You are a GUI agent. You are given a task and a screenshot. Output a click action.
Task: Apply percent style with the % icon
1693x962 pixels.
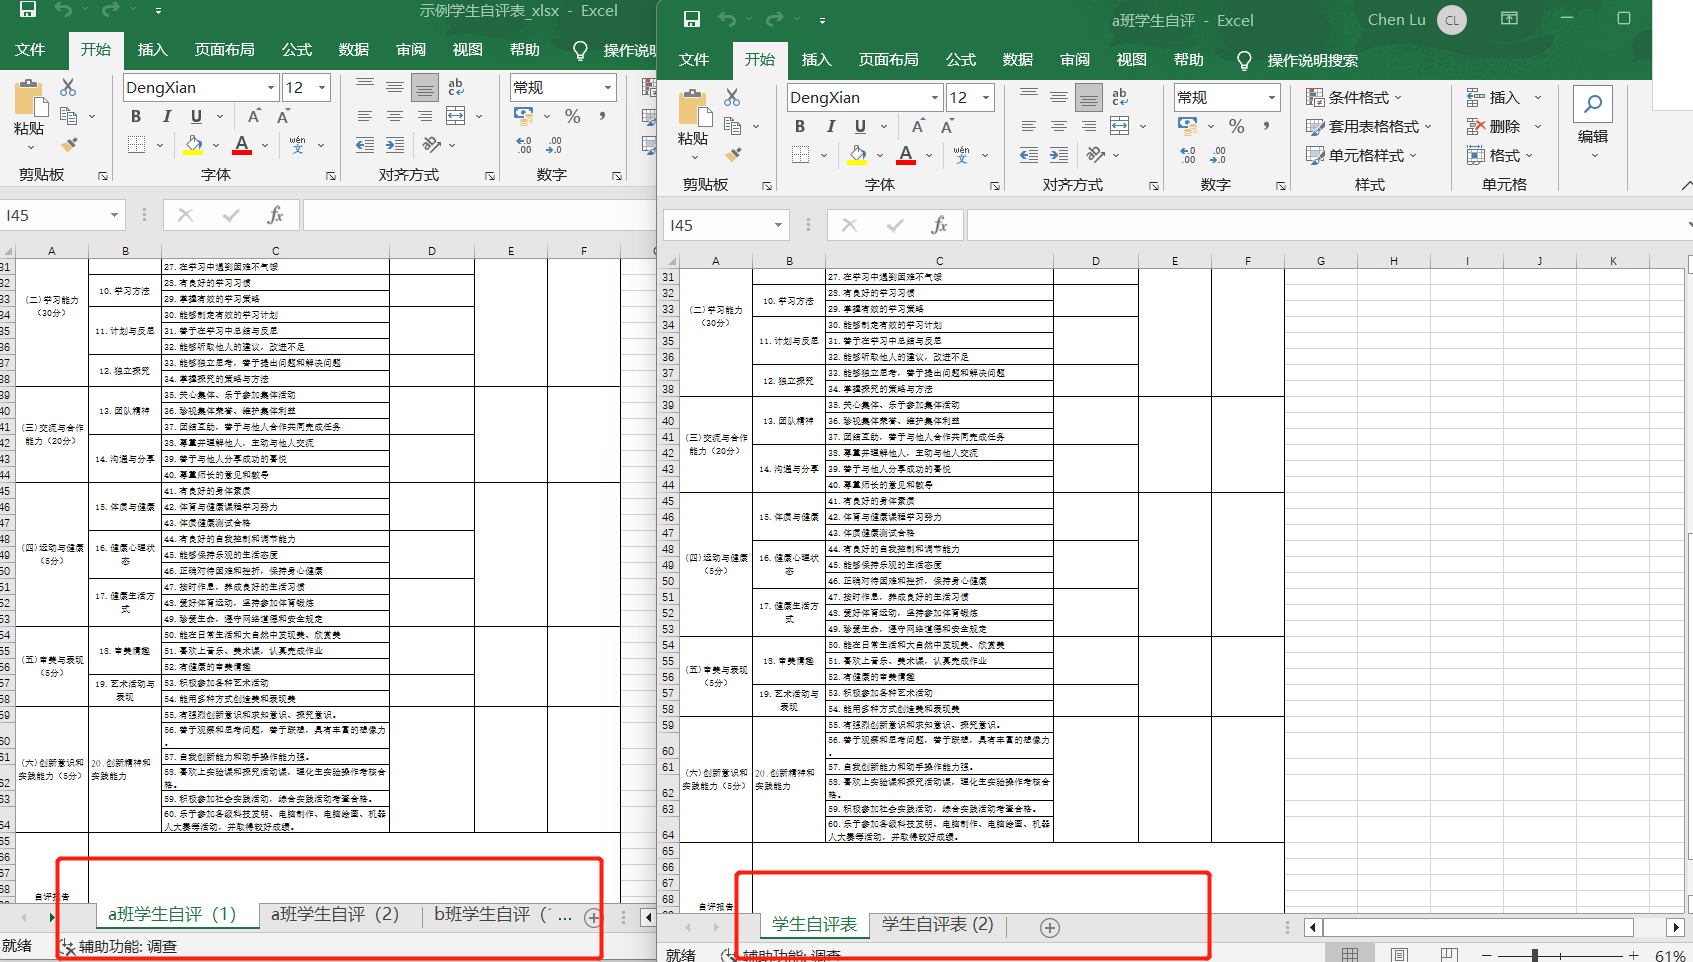1236,126
